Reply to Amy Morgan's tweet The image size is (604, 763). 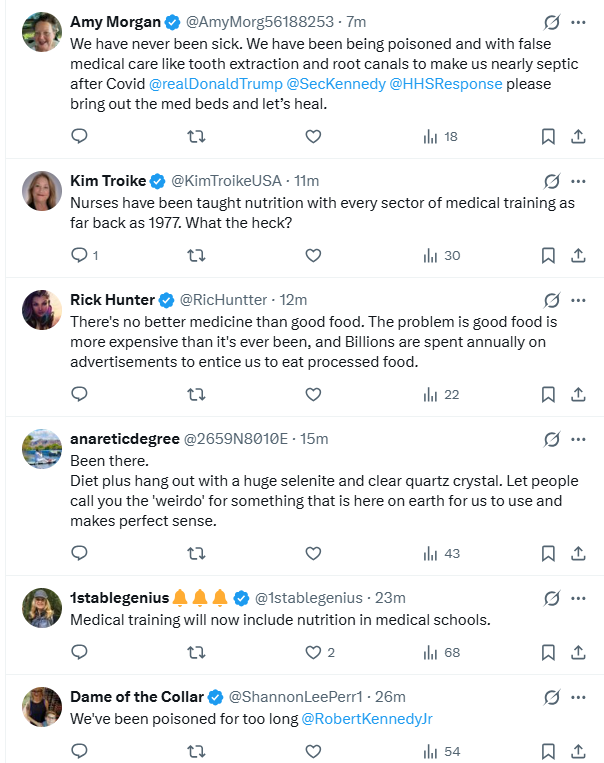(80, 136)
